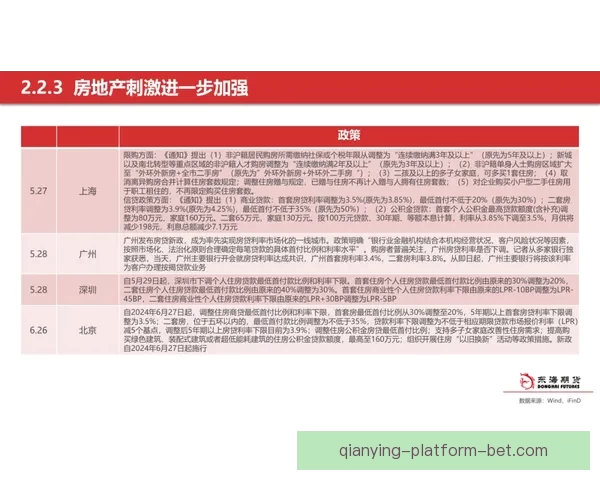Click the section number 2.2.3
Image resolution: width=600 pixels, height=480 pixels.
point(41,88)
